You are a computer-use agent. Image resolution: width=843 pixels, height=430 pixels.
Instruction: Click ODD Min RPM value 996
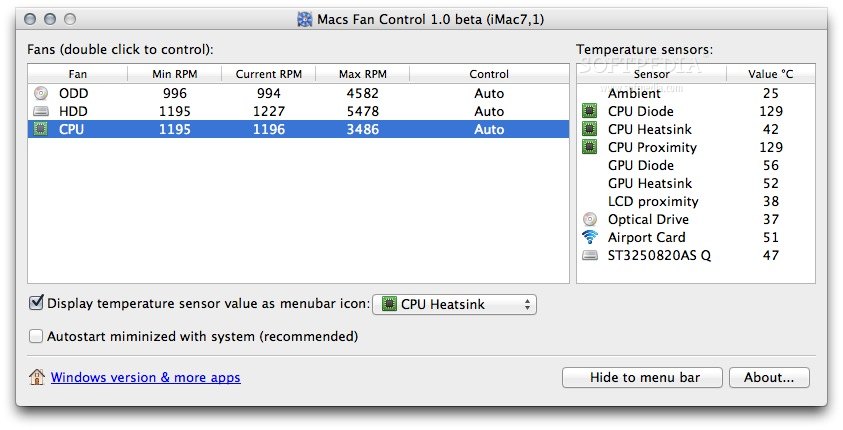click(x=175, y=94)
